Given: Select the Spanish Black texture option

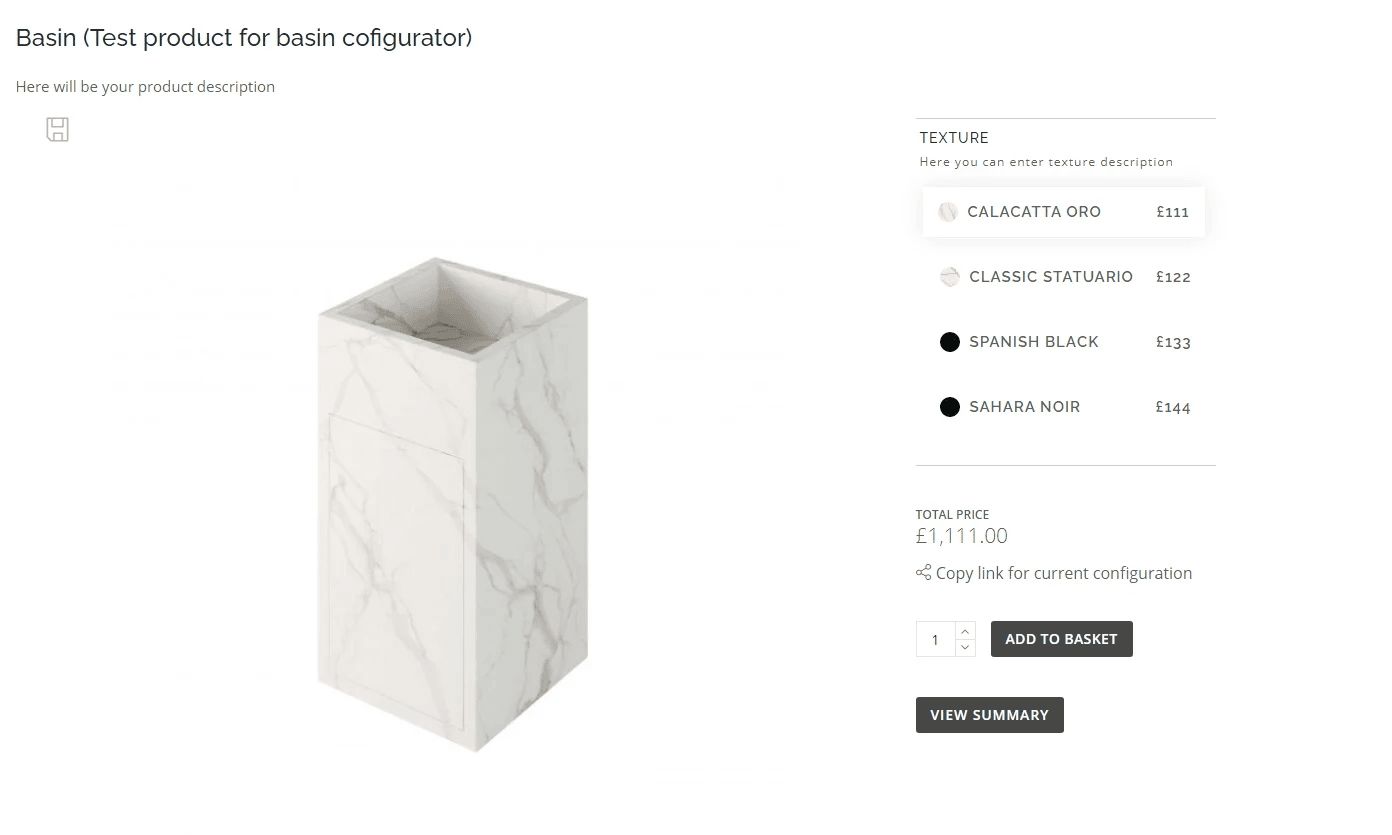Looking at the screenshot, I should (x=1033, y=342).
